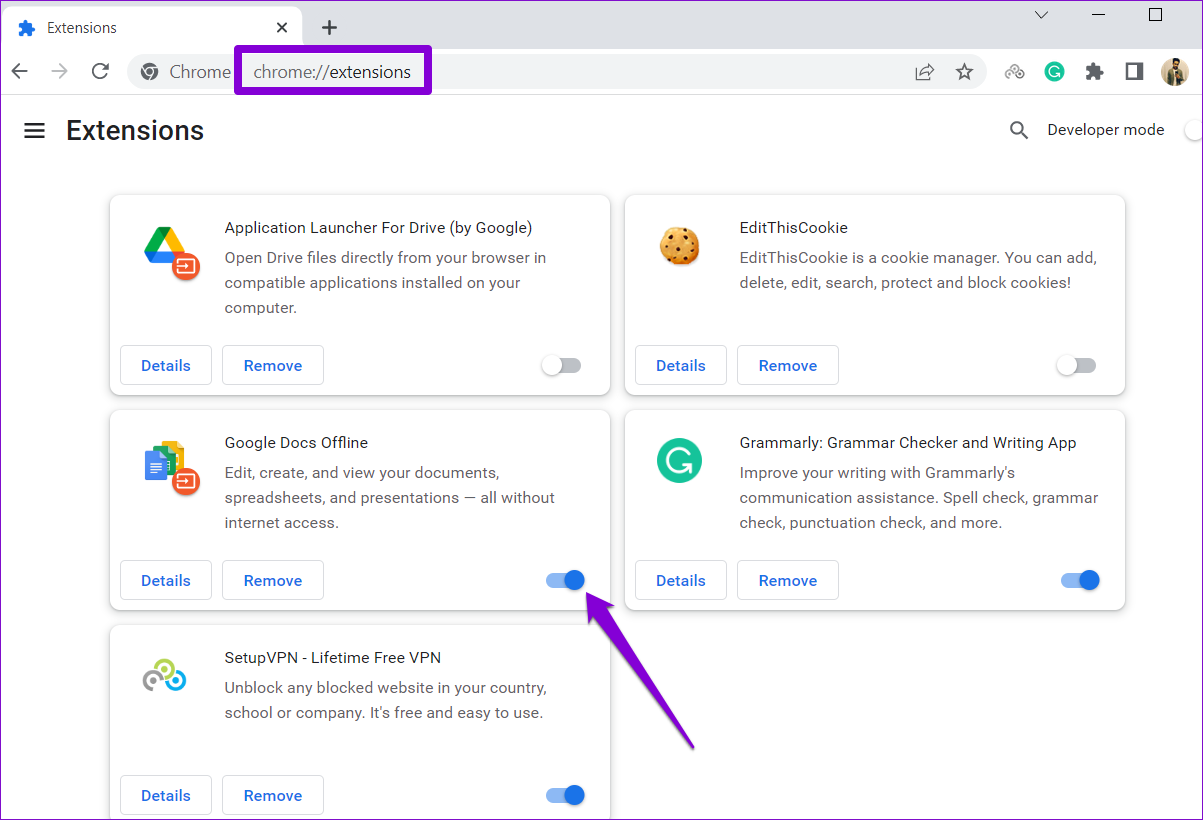1203x820 pixels.
Task: Remove the Google Docs Offline extension
Action: pos(273,580)
